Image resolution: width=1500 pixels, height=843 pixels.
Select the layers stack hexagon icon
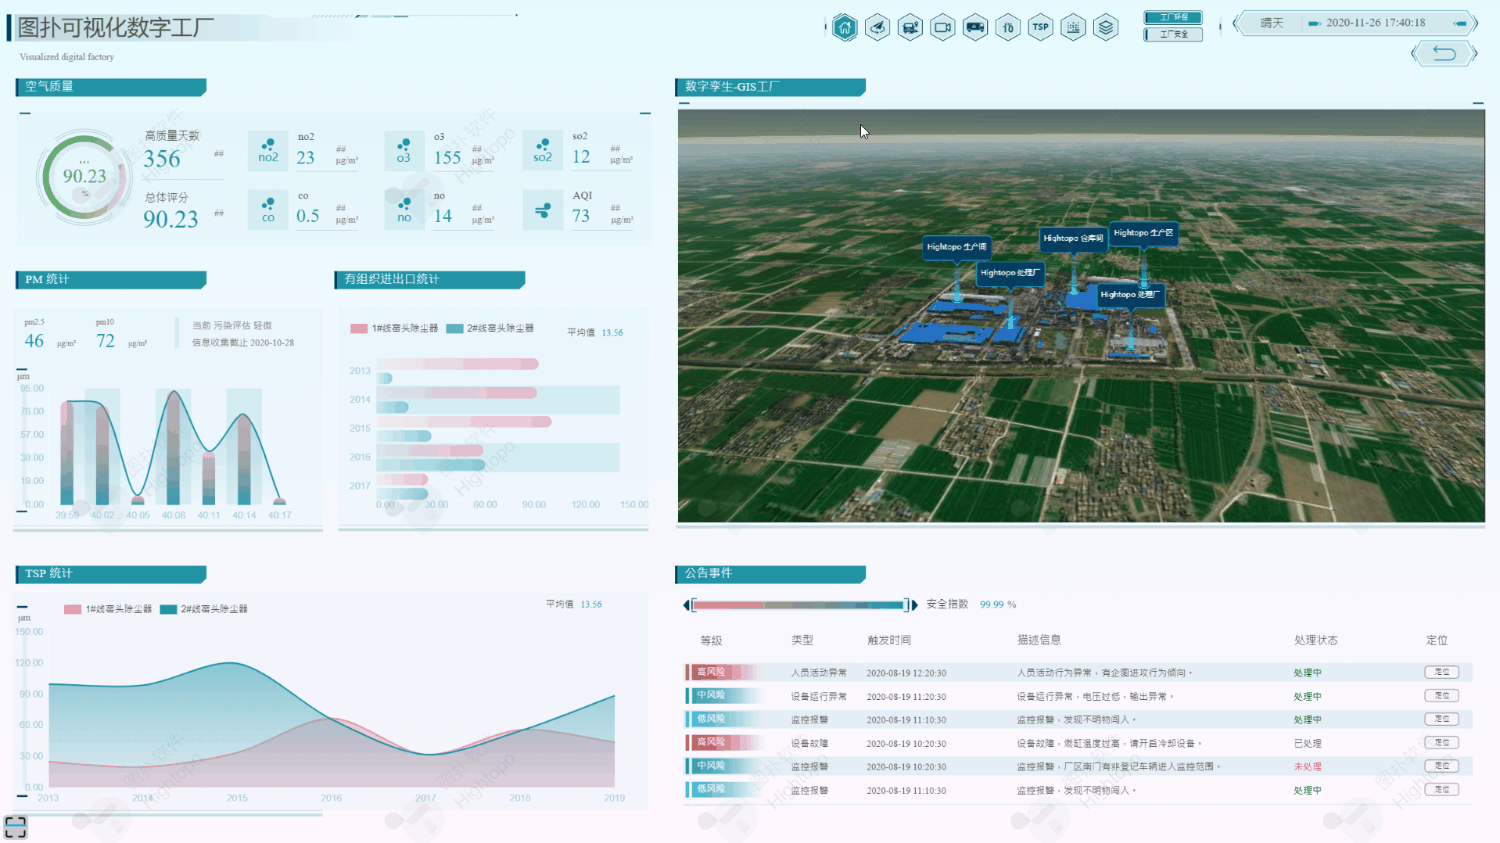click(x=1105, y=28)
